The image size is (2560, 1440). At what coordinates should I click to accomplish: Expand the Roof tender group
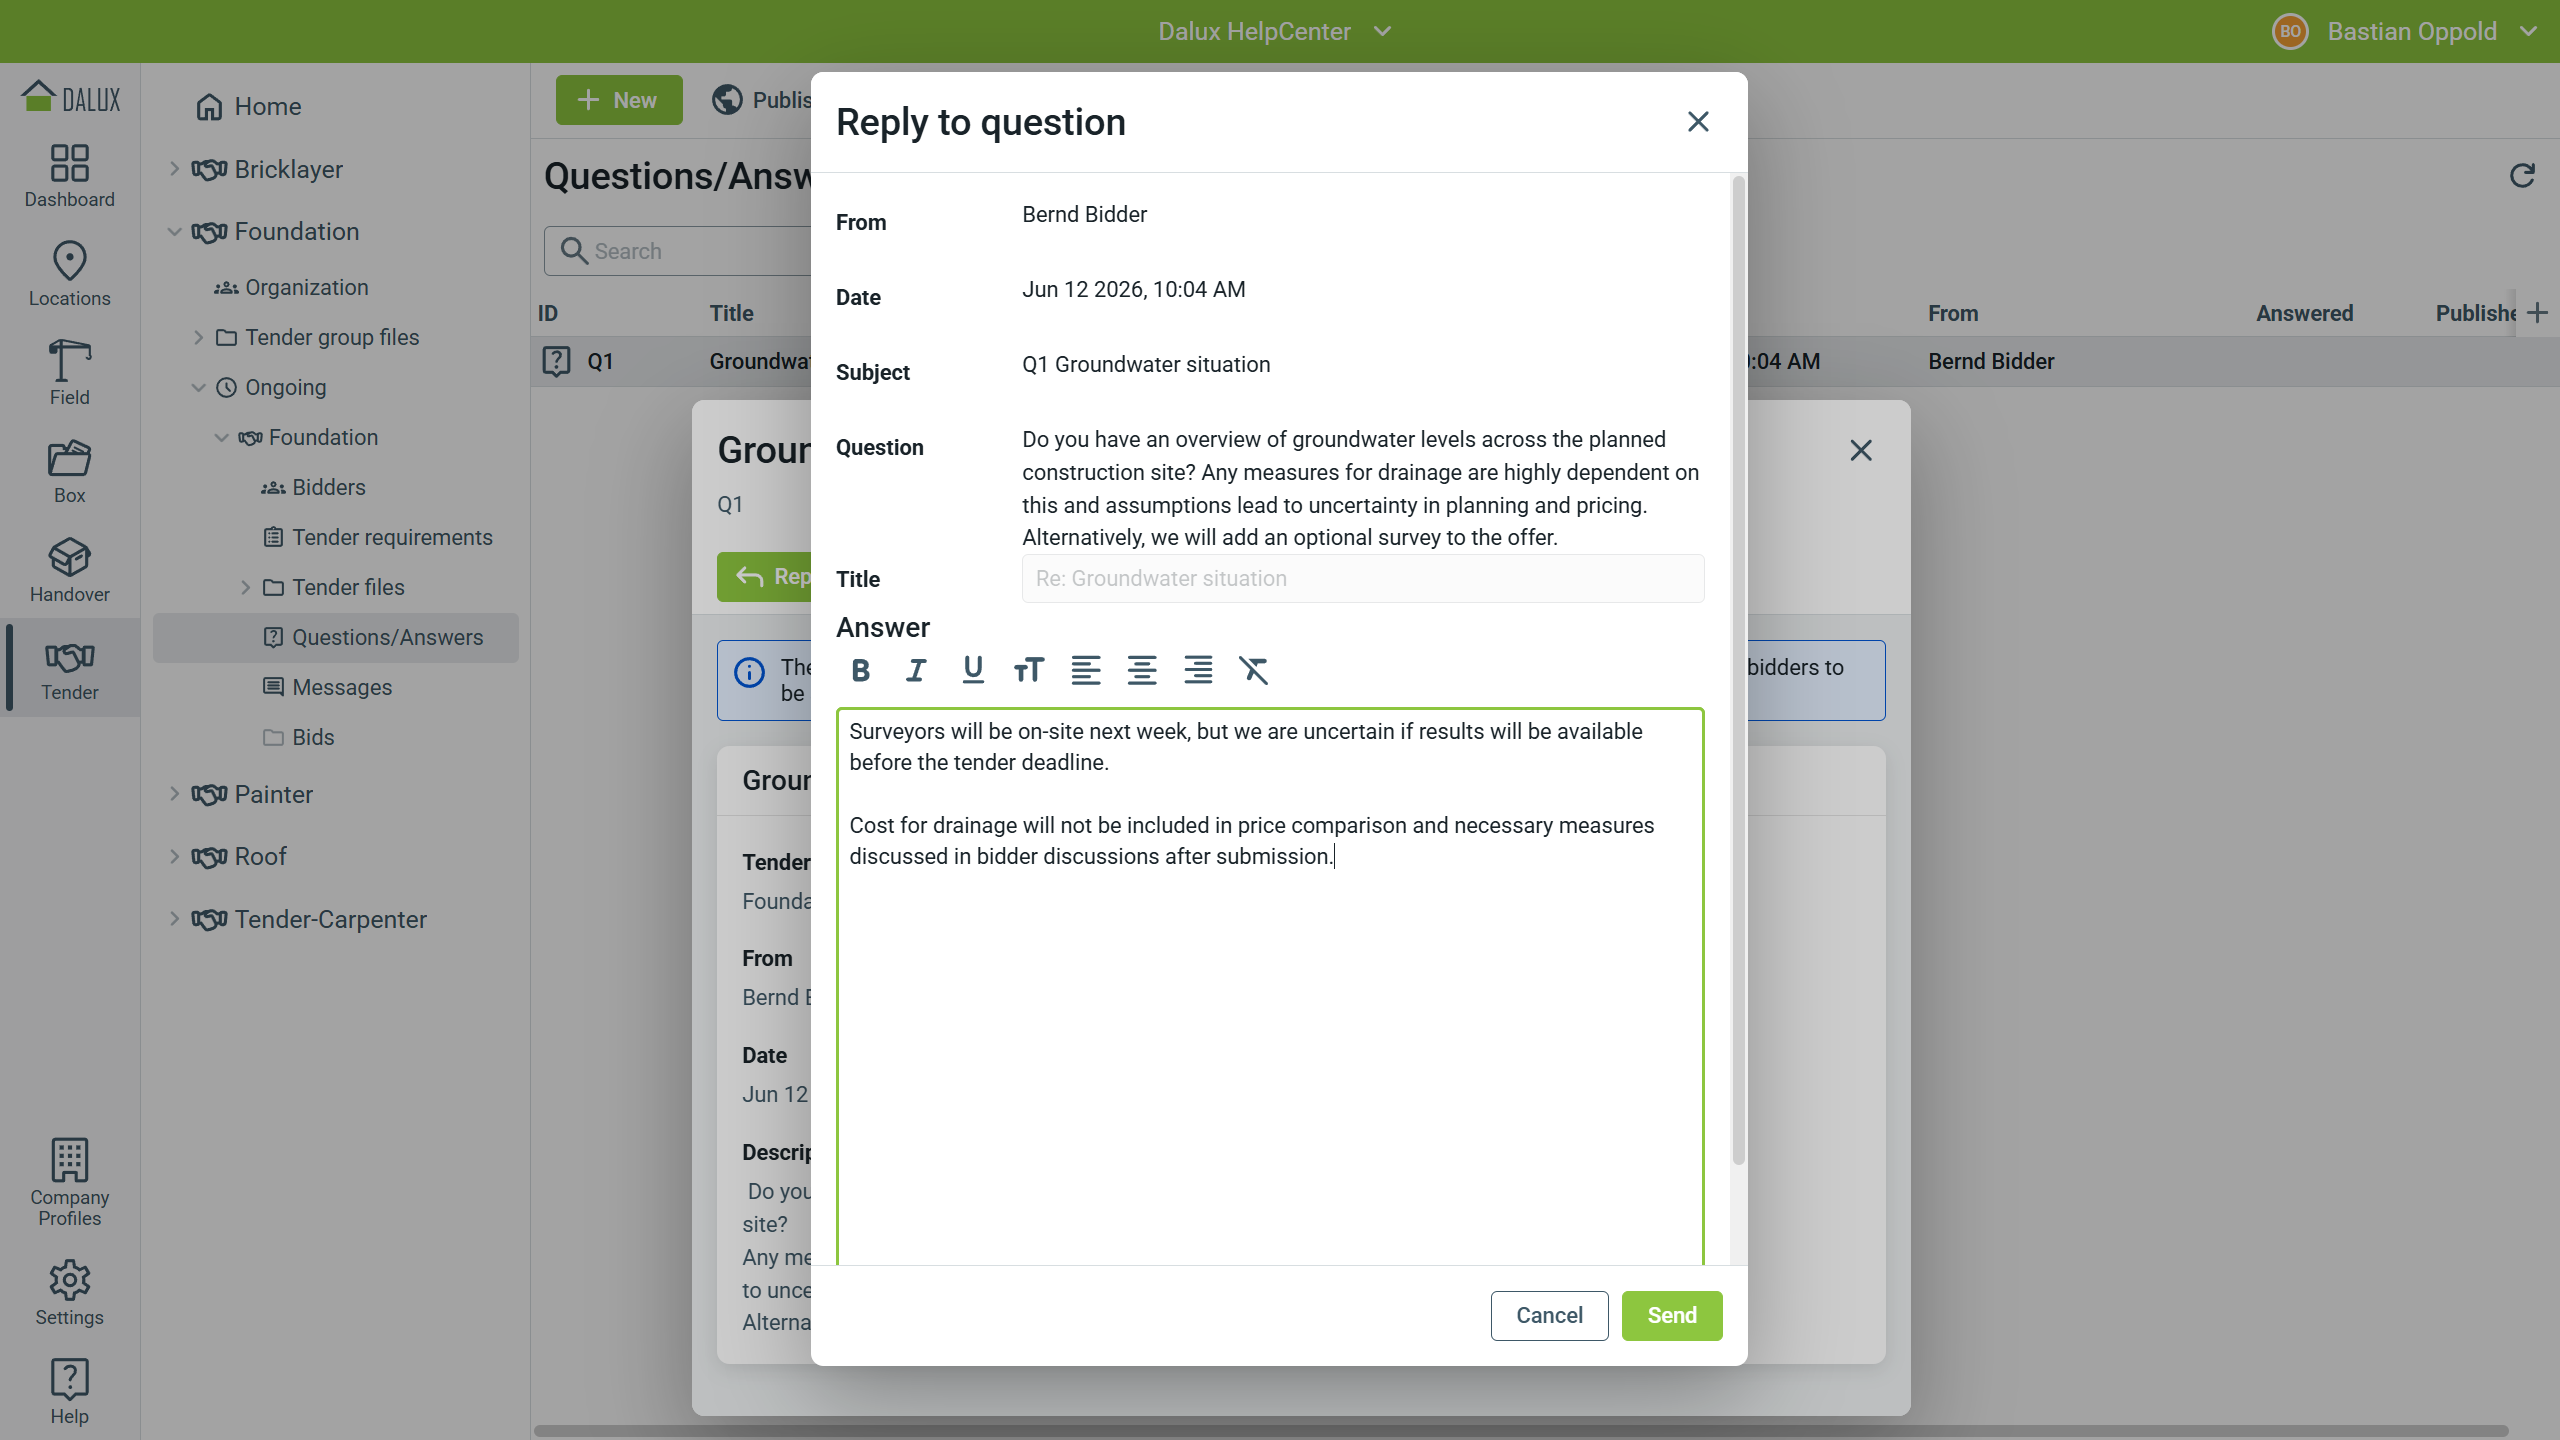[x=174, y=857]
